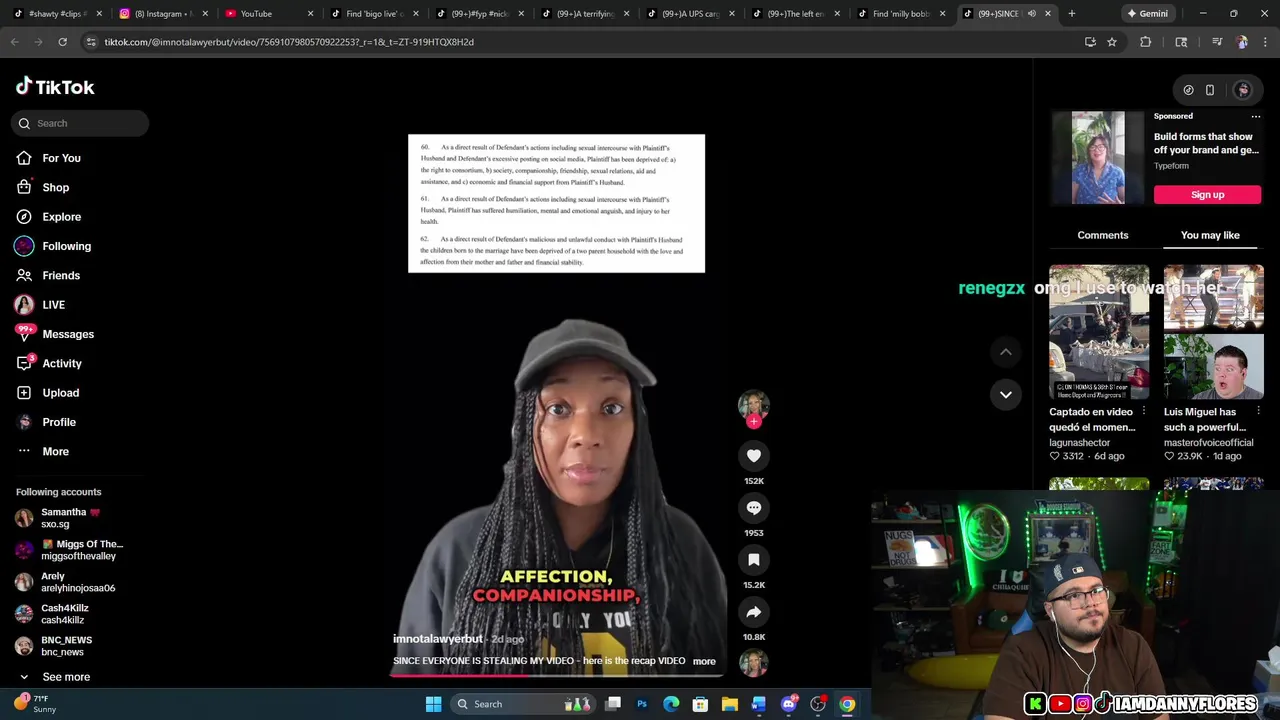The height and width of the screenshot is (720, 1280).
Task: Expand the caption with more
Action: [704, 661]
